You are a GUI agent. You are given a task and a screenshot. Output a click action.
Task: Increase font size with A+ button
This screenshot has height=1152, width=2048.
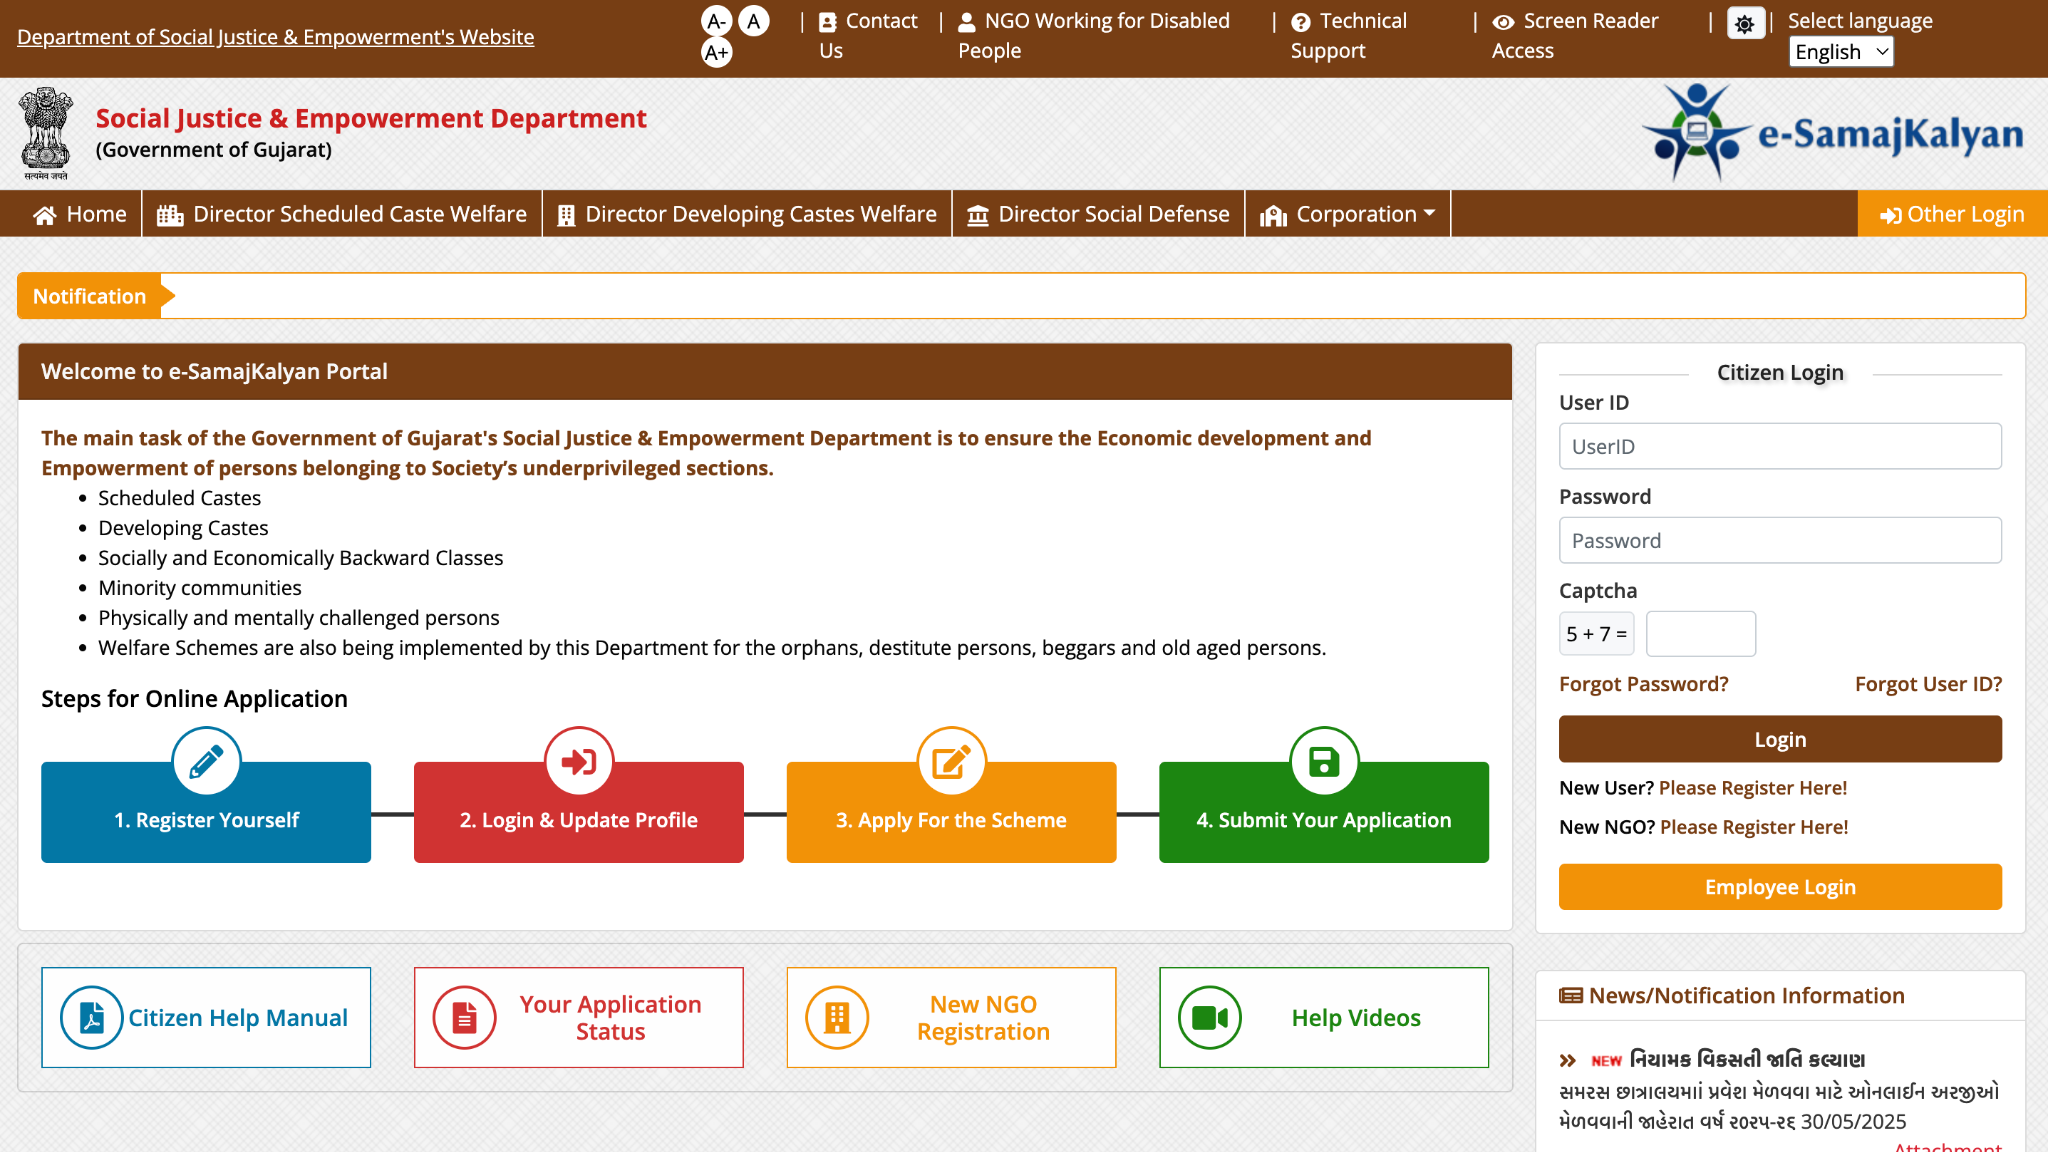tap(716, 52)
